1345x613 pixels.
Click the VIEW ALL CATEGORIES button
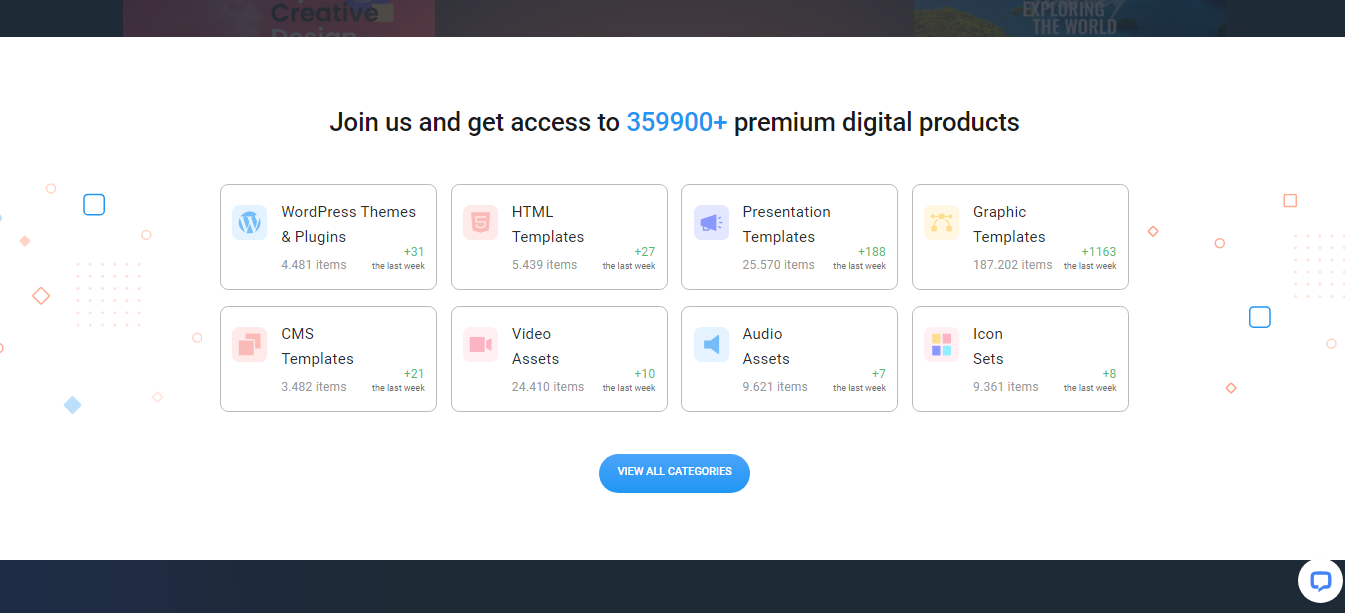674,473
